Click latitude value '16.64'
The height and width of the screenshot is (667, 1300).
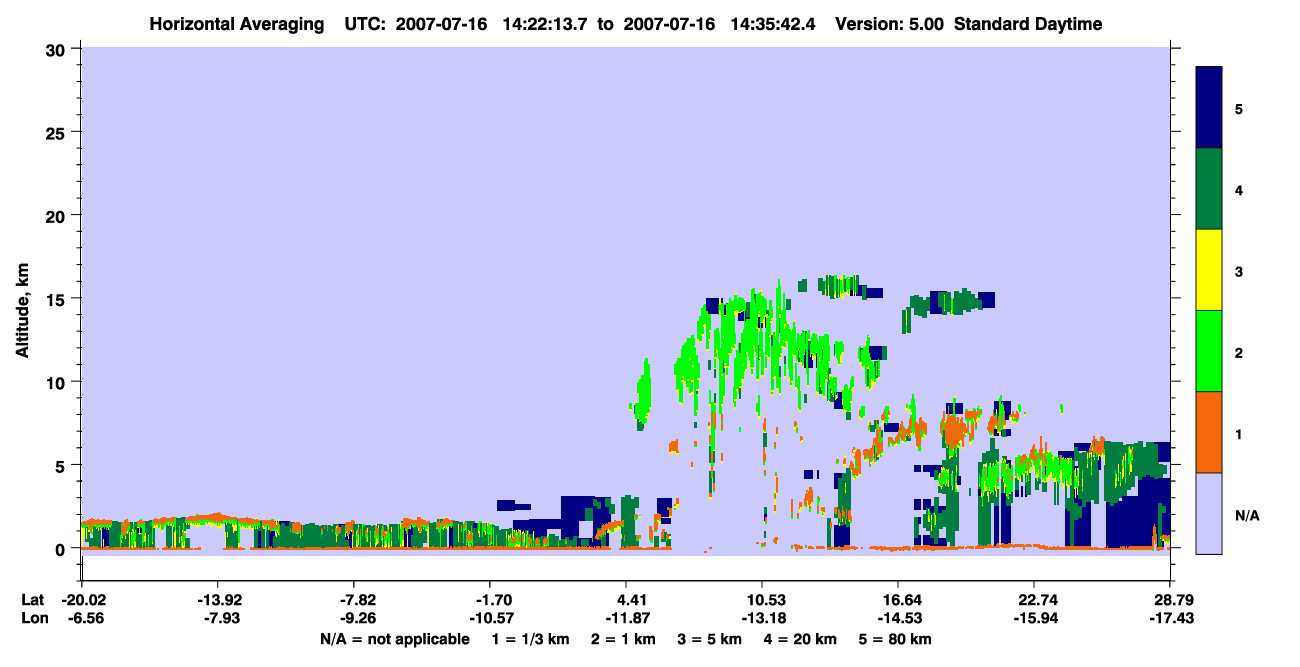click(x=898, y=600)
